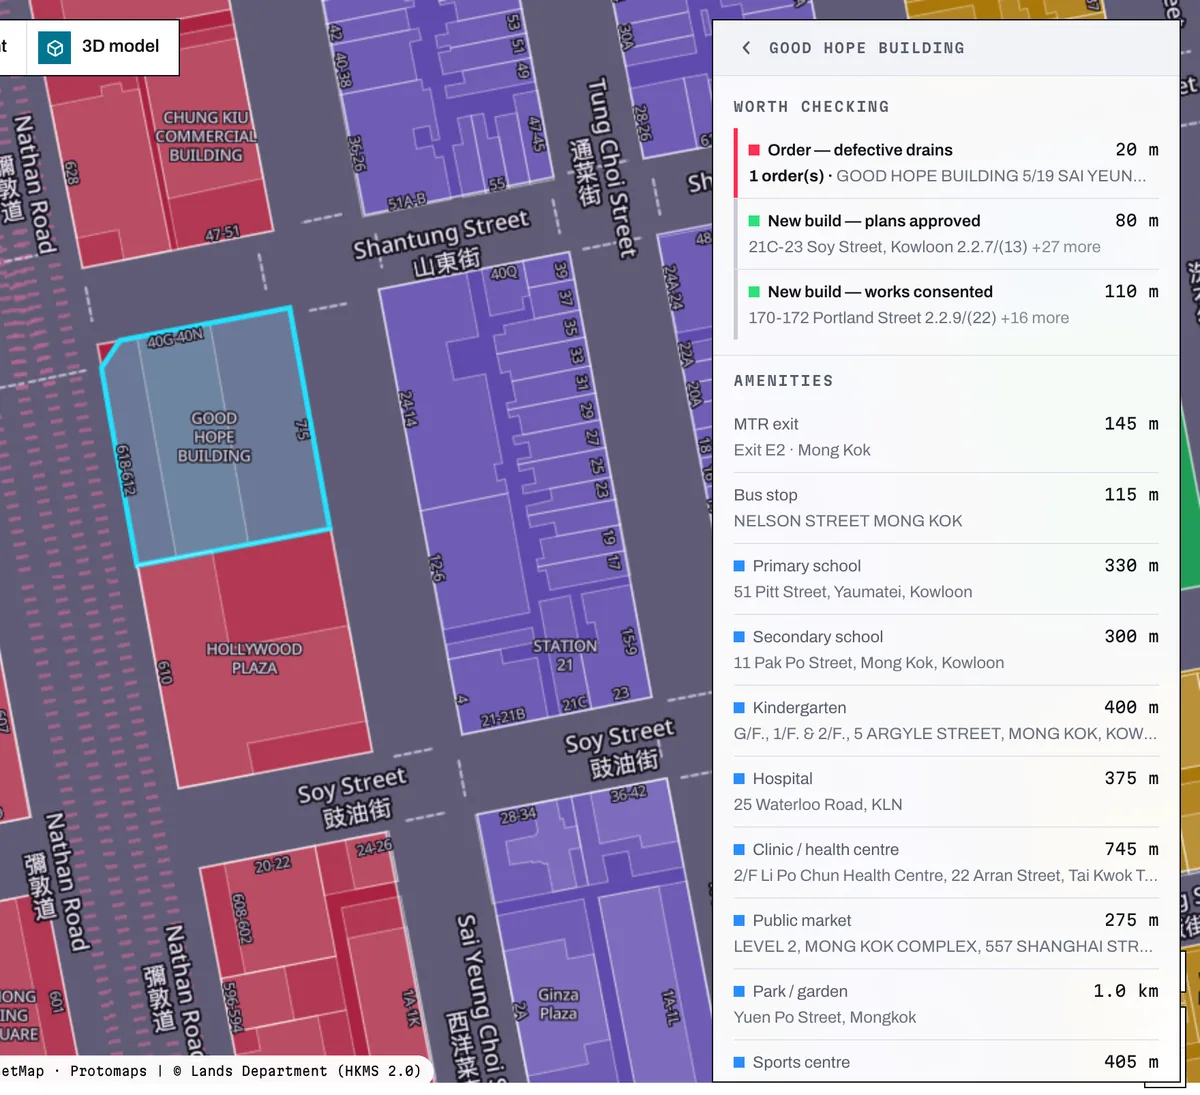Go back using the chevron beside Good Hope Building
Image resolution: width=1200 pixels, height=1095 pixels.
[x=746, y=48]
